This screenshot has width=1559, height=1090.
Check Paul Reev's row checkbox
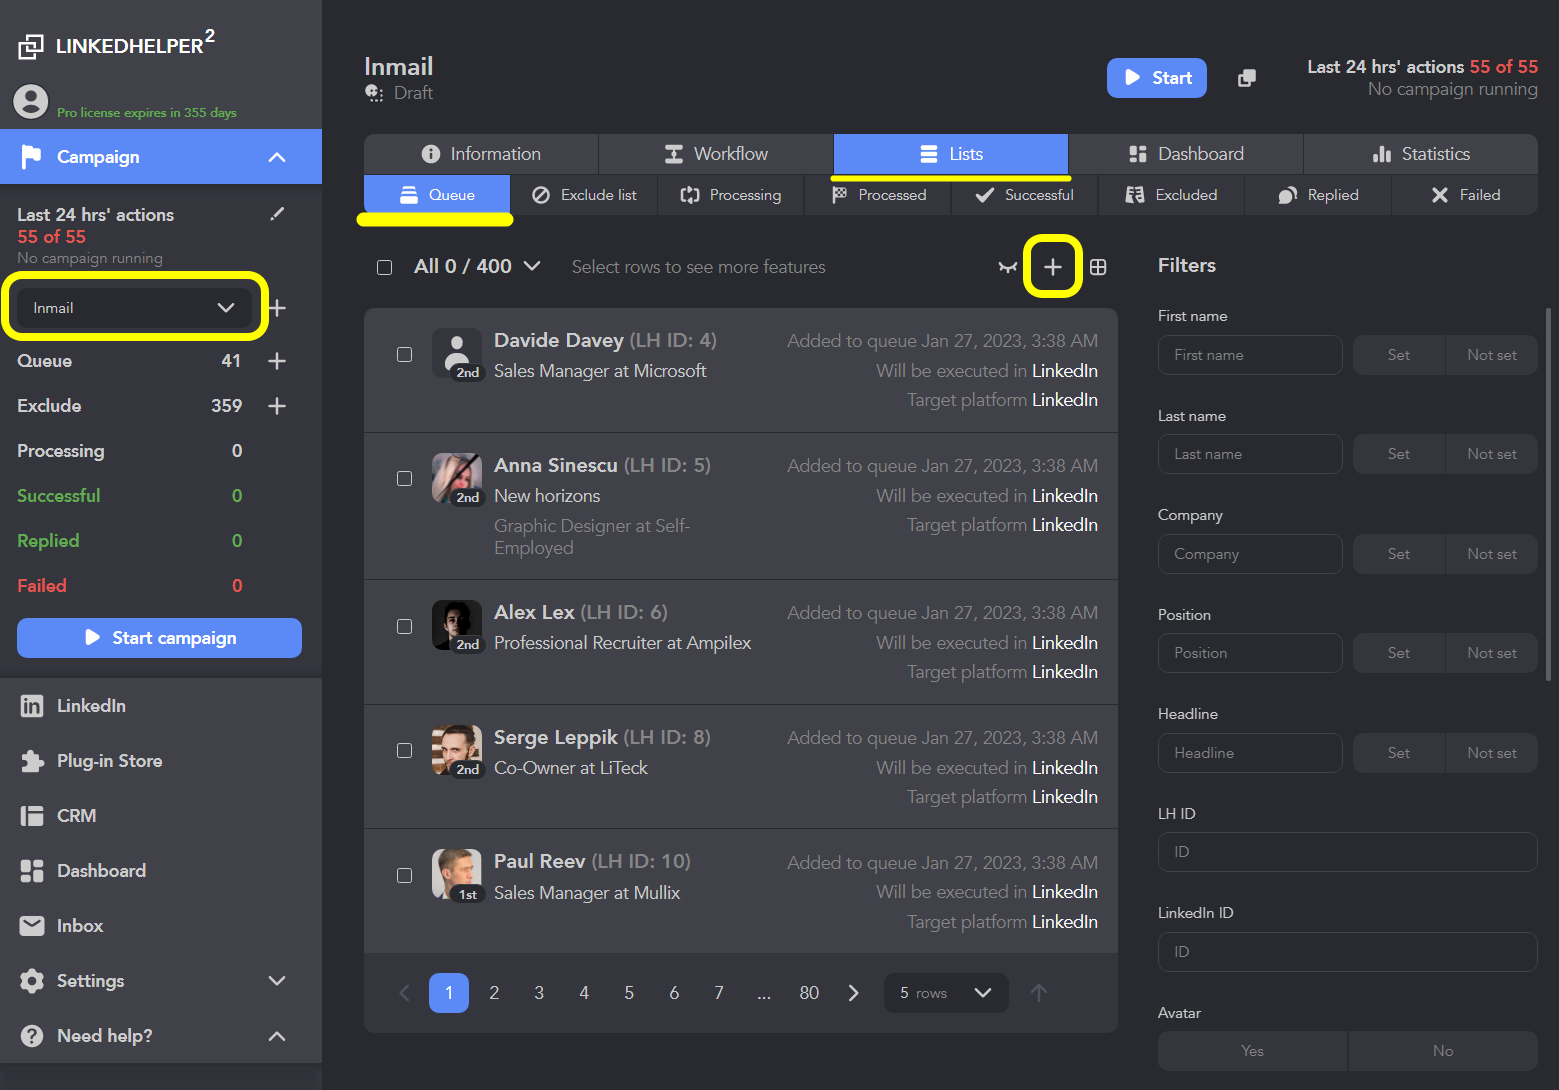[x=404, y=875]
